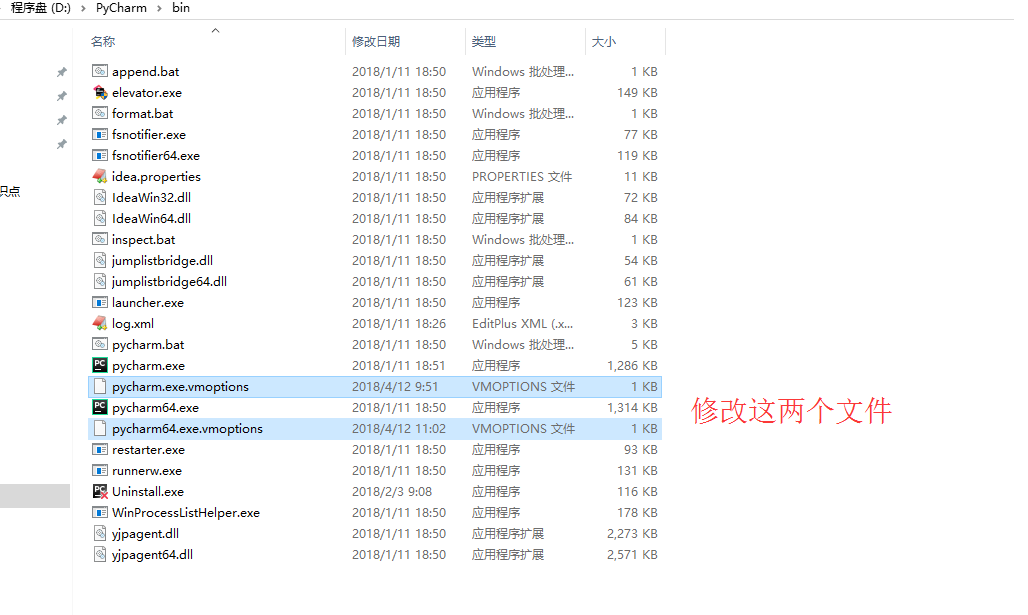This screenshot has width=1028, height=615.
Task: Select the pycharm.exe PC logo icon
Action: [100, 365]
